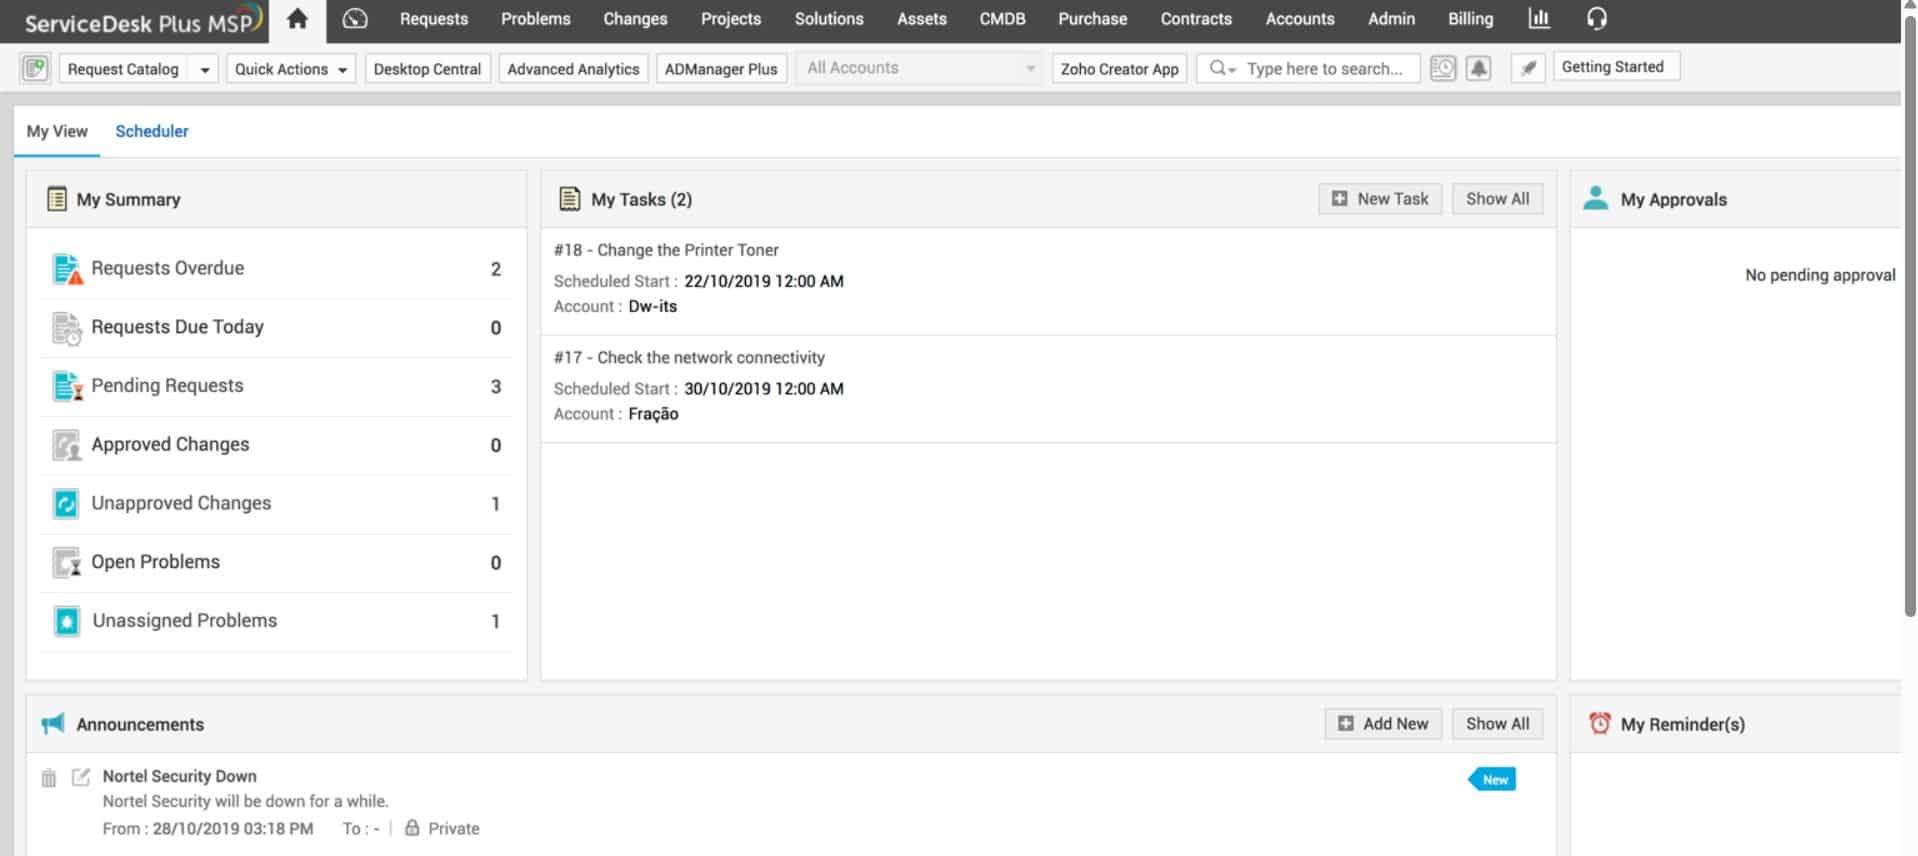The height and width of the screenshot is (856, 1918).
Task: Click the Pending Requests icon
Action: [x=67, y=386]
